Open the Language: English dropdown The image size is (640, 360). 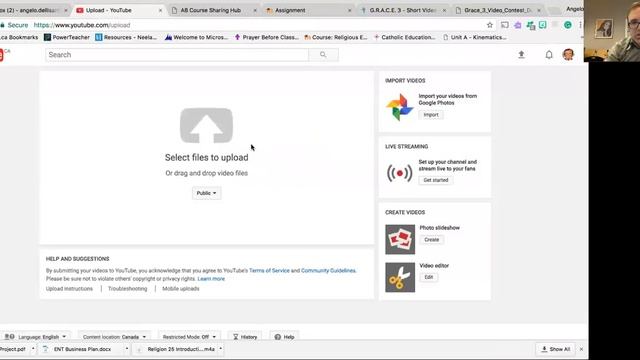click(36, 337)
